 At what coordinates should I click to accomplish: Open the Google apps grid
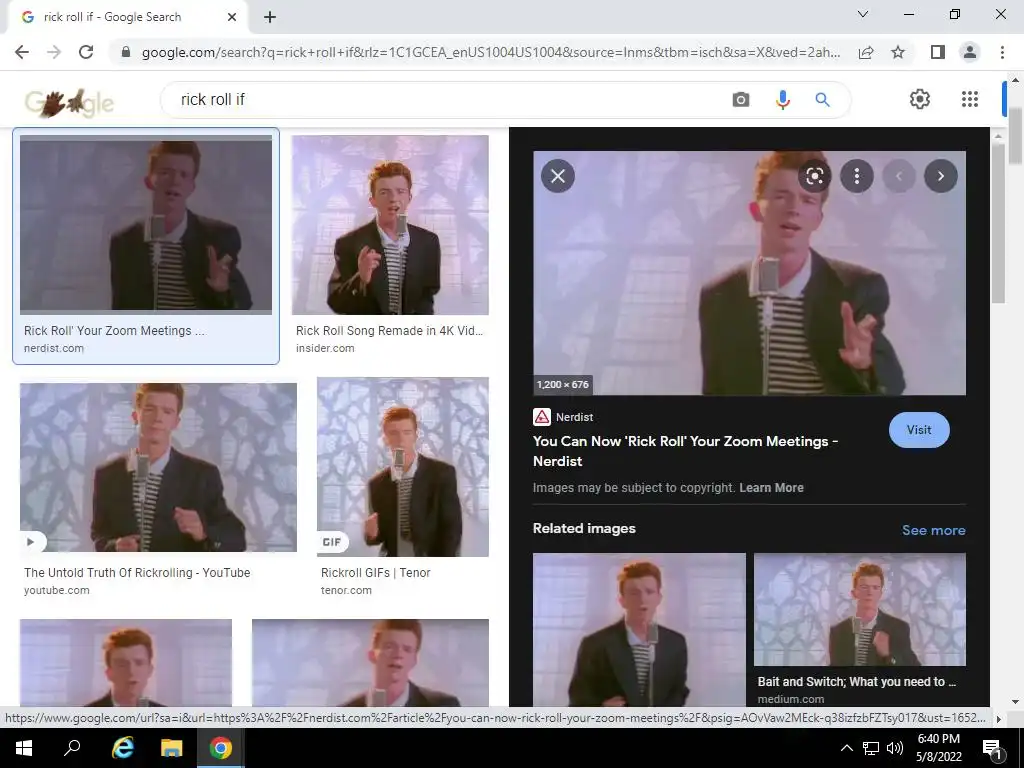coord(970,99)
